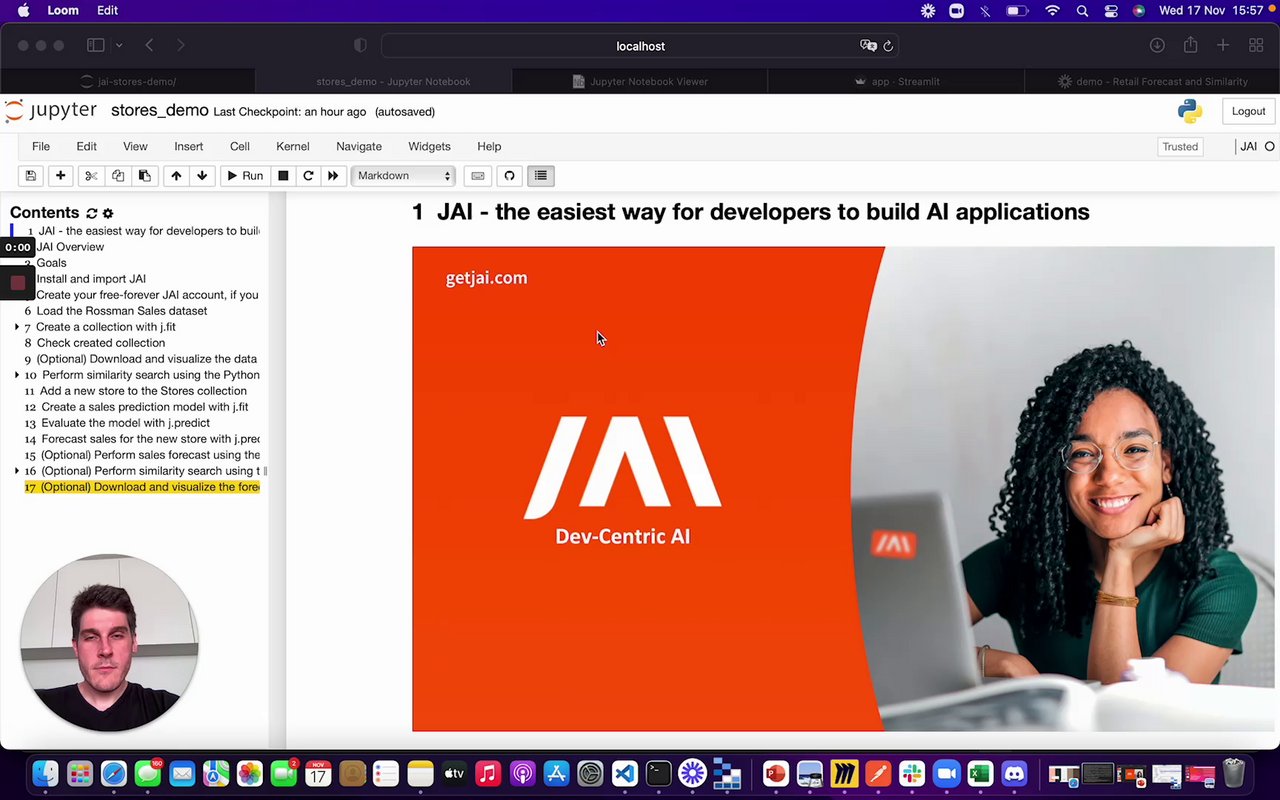Show Safari downloads icon
Screen dimensions: 1280x800
(x=1157, y=45)
